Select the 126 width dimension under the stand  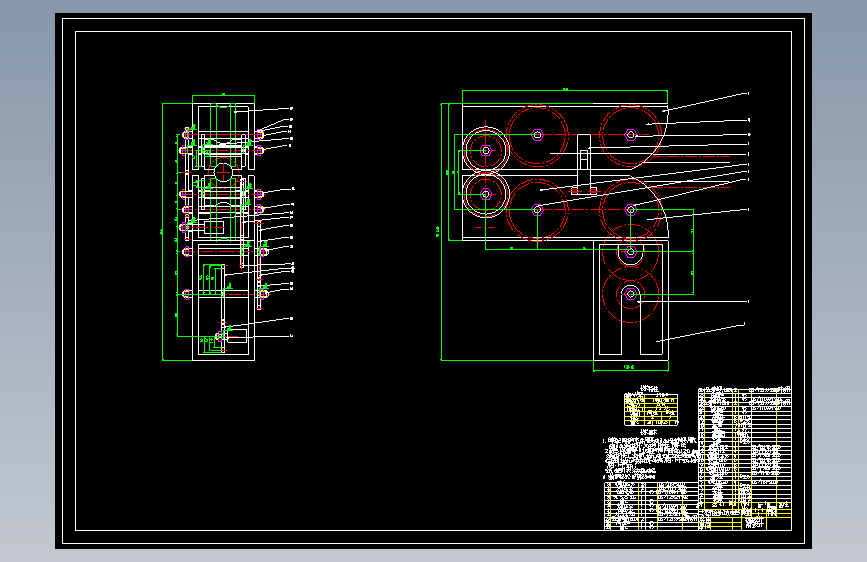[x=630, y=366]
